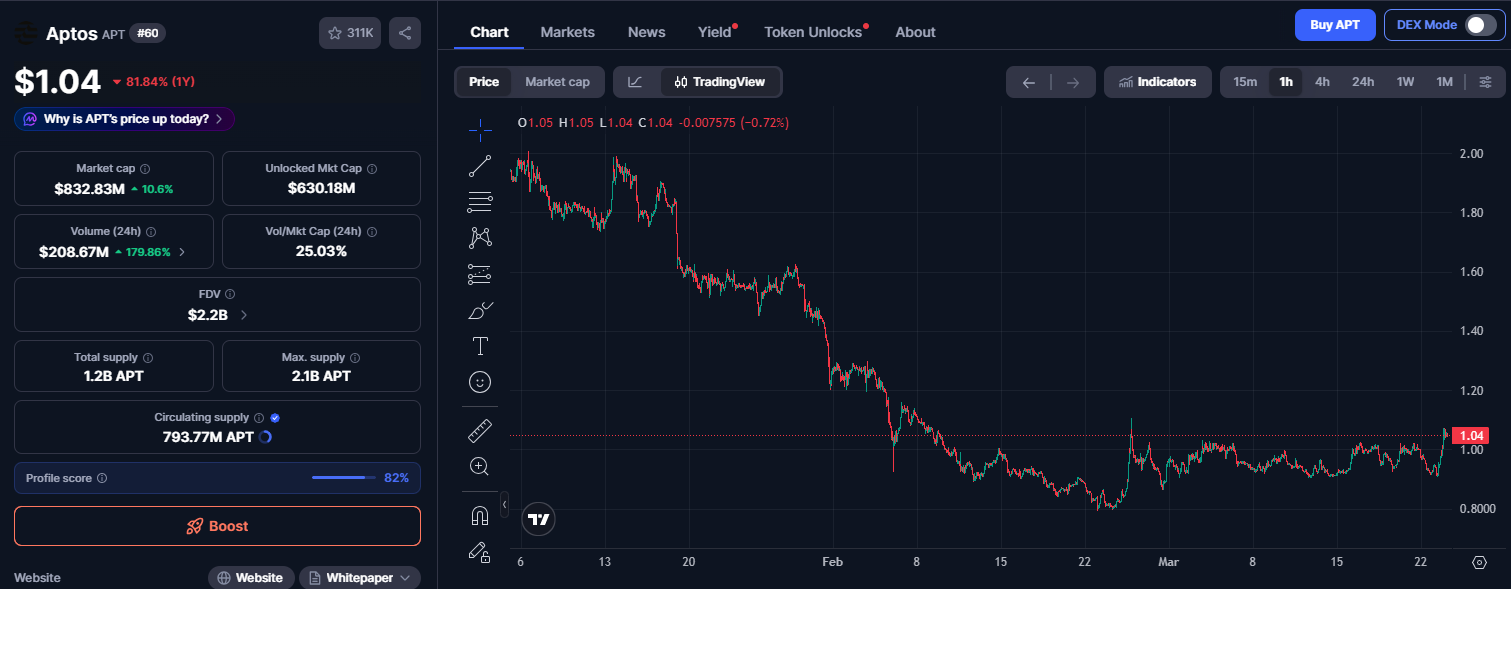
Task: Expand the Whitepaper dropdown
Action: pos(360,578)
